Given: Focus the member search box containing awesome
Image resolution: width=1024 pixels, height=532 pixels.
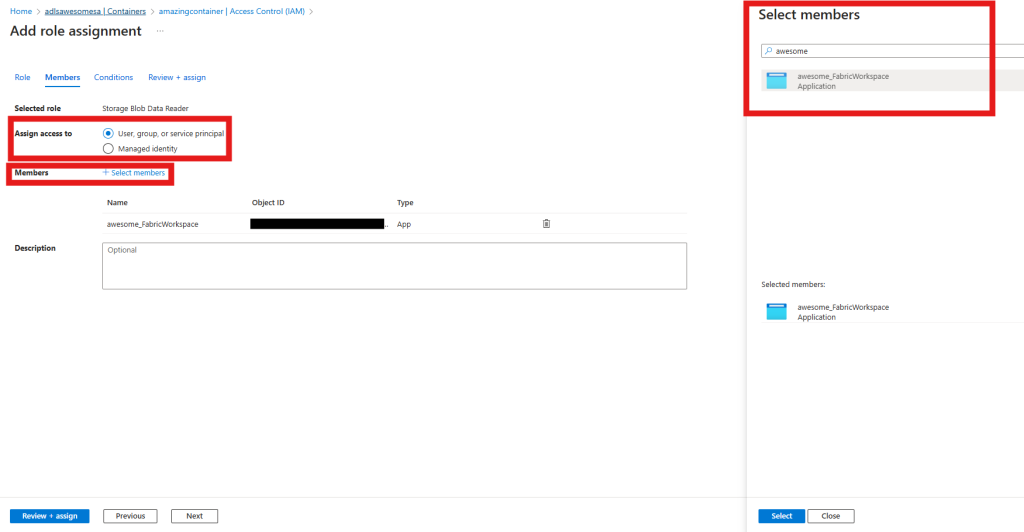Looking at the screenshot, I should click(892, 51).
